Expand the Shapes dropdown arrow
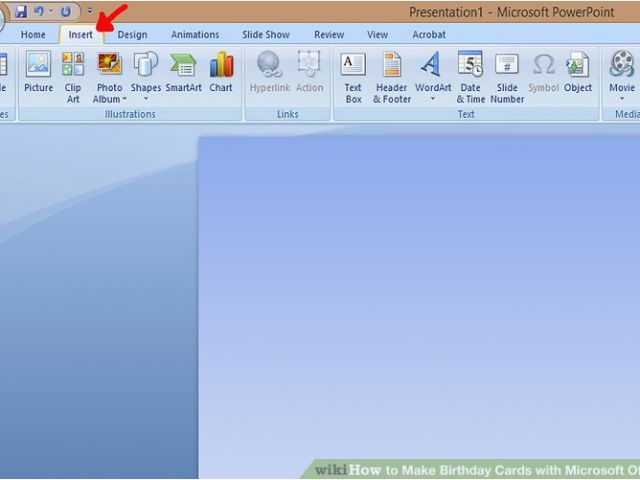The image size is (640, 480). pyautogui.click(x=146, y=99)
